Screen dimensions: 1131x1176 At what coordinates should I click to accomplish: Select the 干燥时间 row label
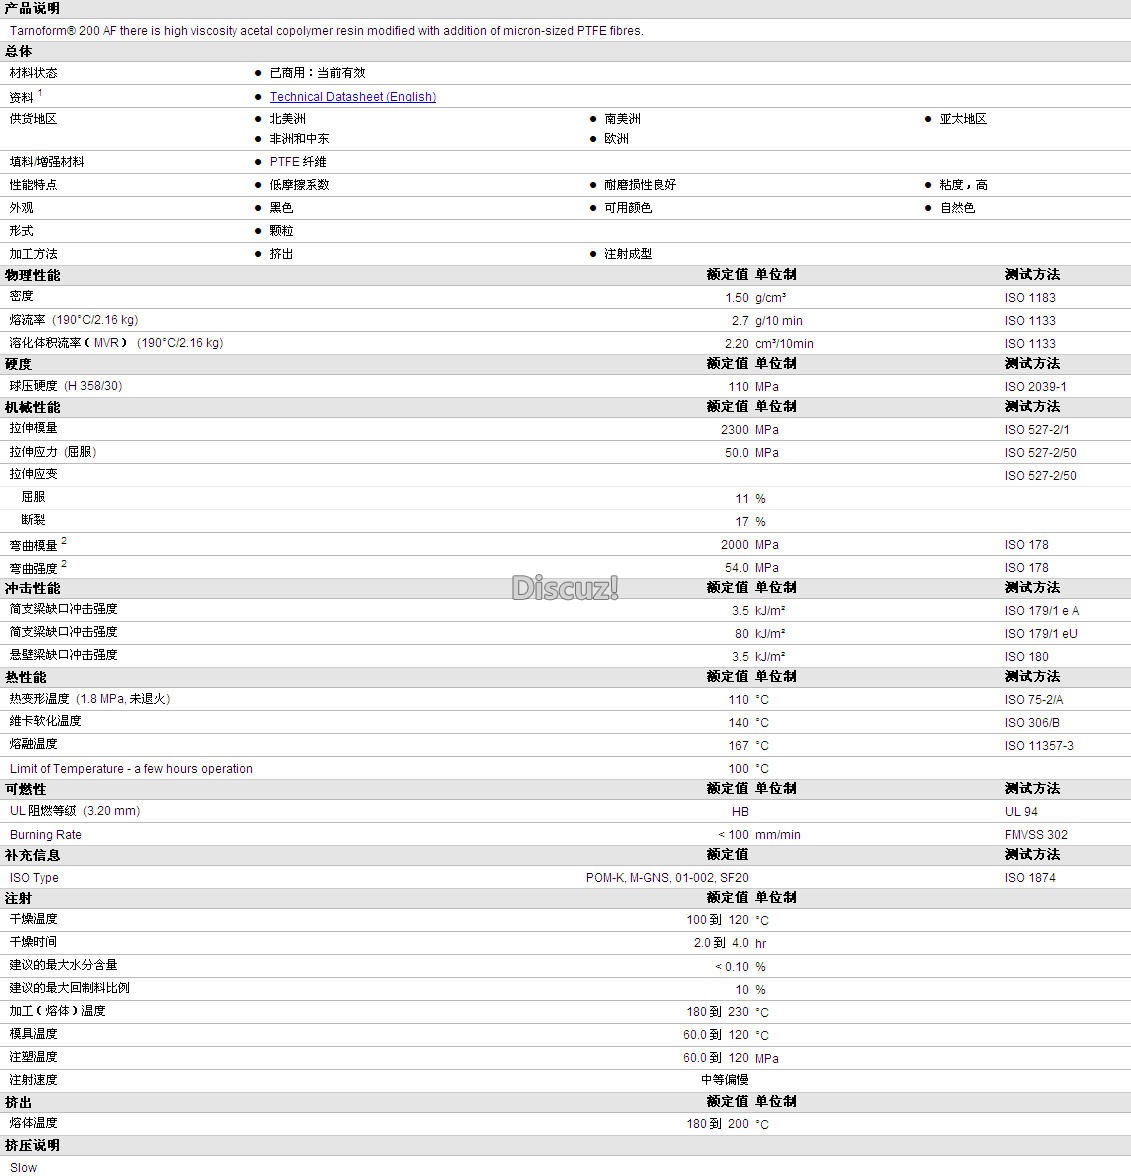tap(33, 942)
